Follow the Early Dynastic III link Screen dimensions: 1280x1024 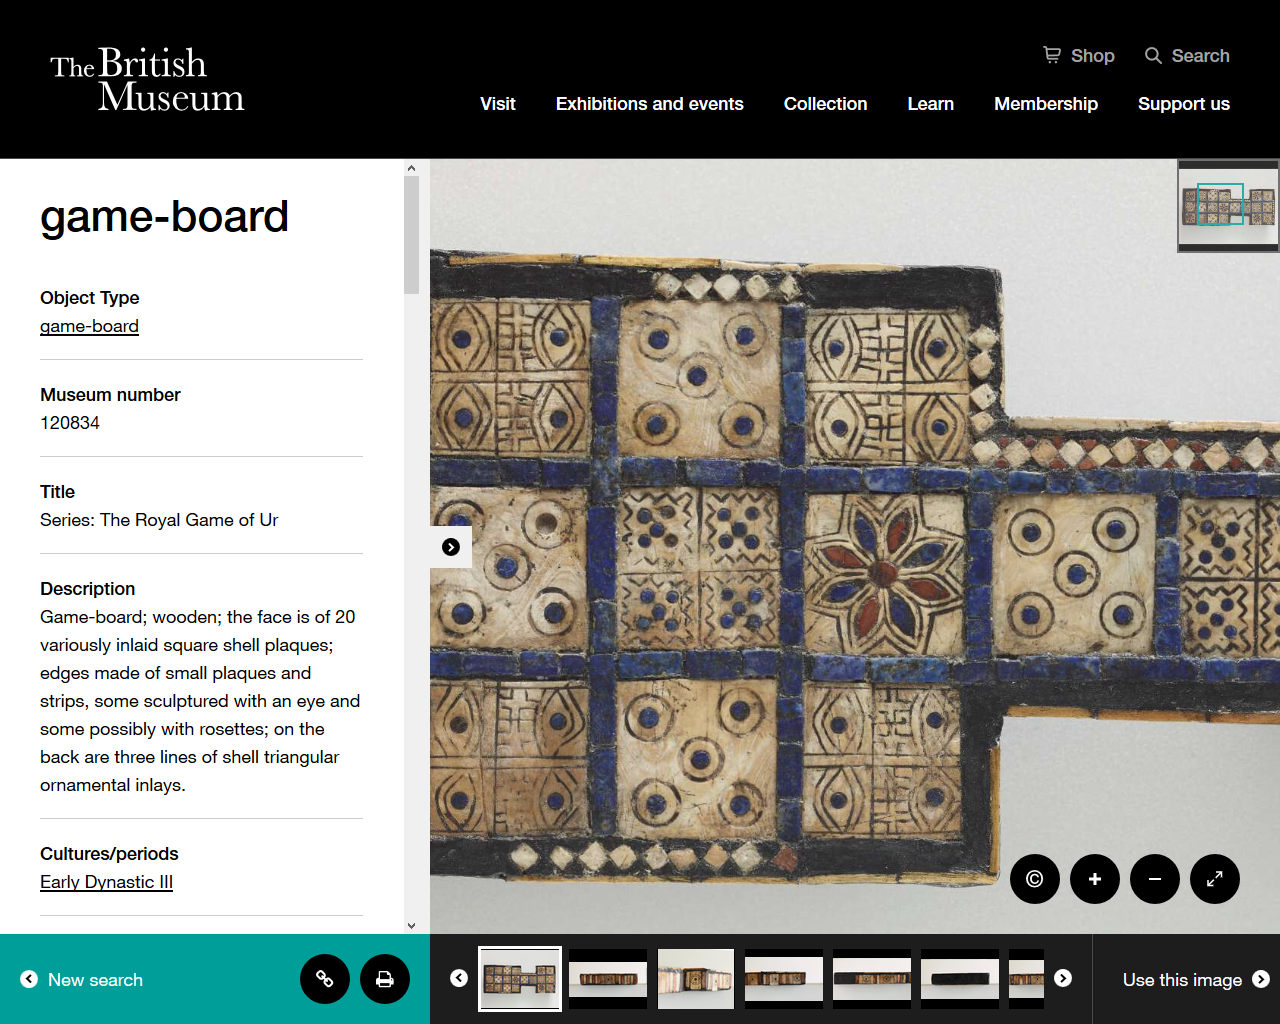(x=106, y=882)
